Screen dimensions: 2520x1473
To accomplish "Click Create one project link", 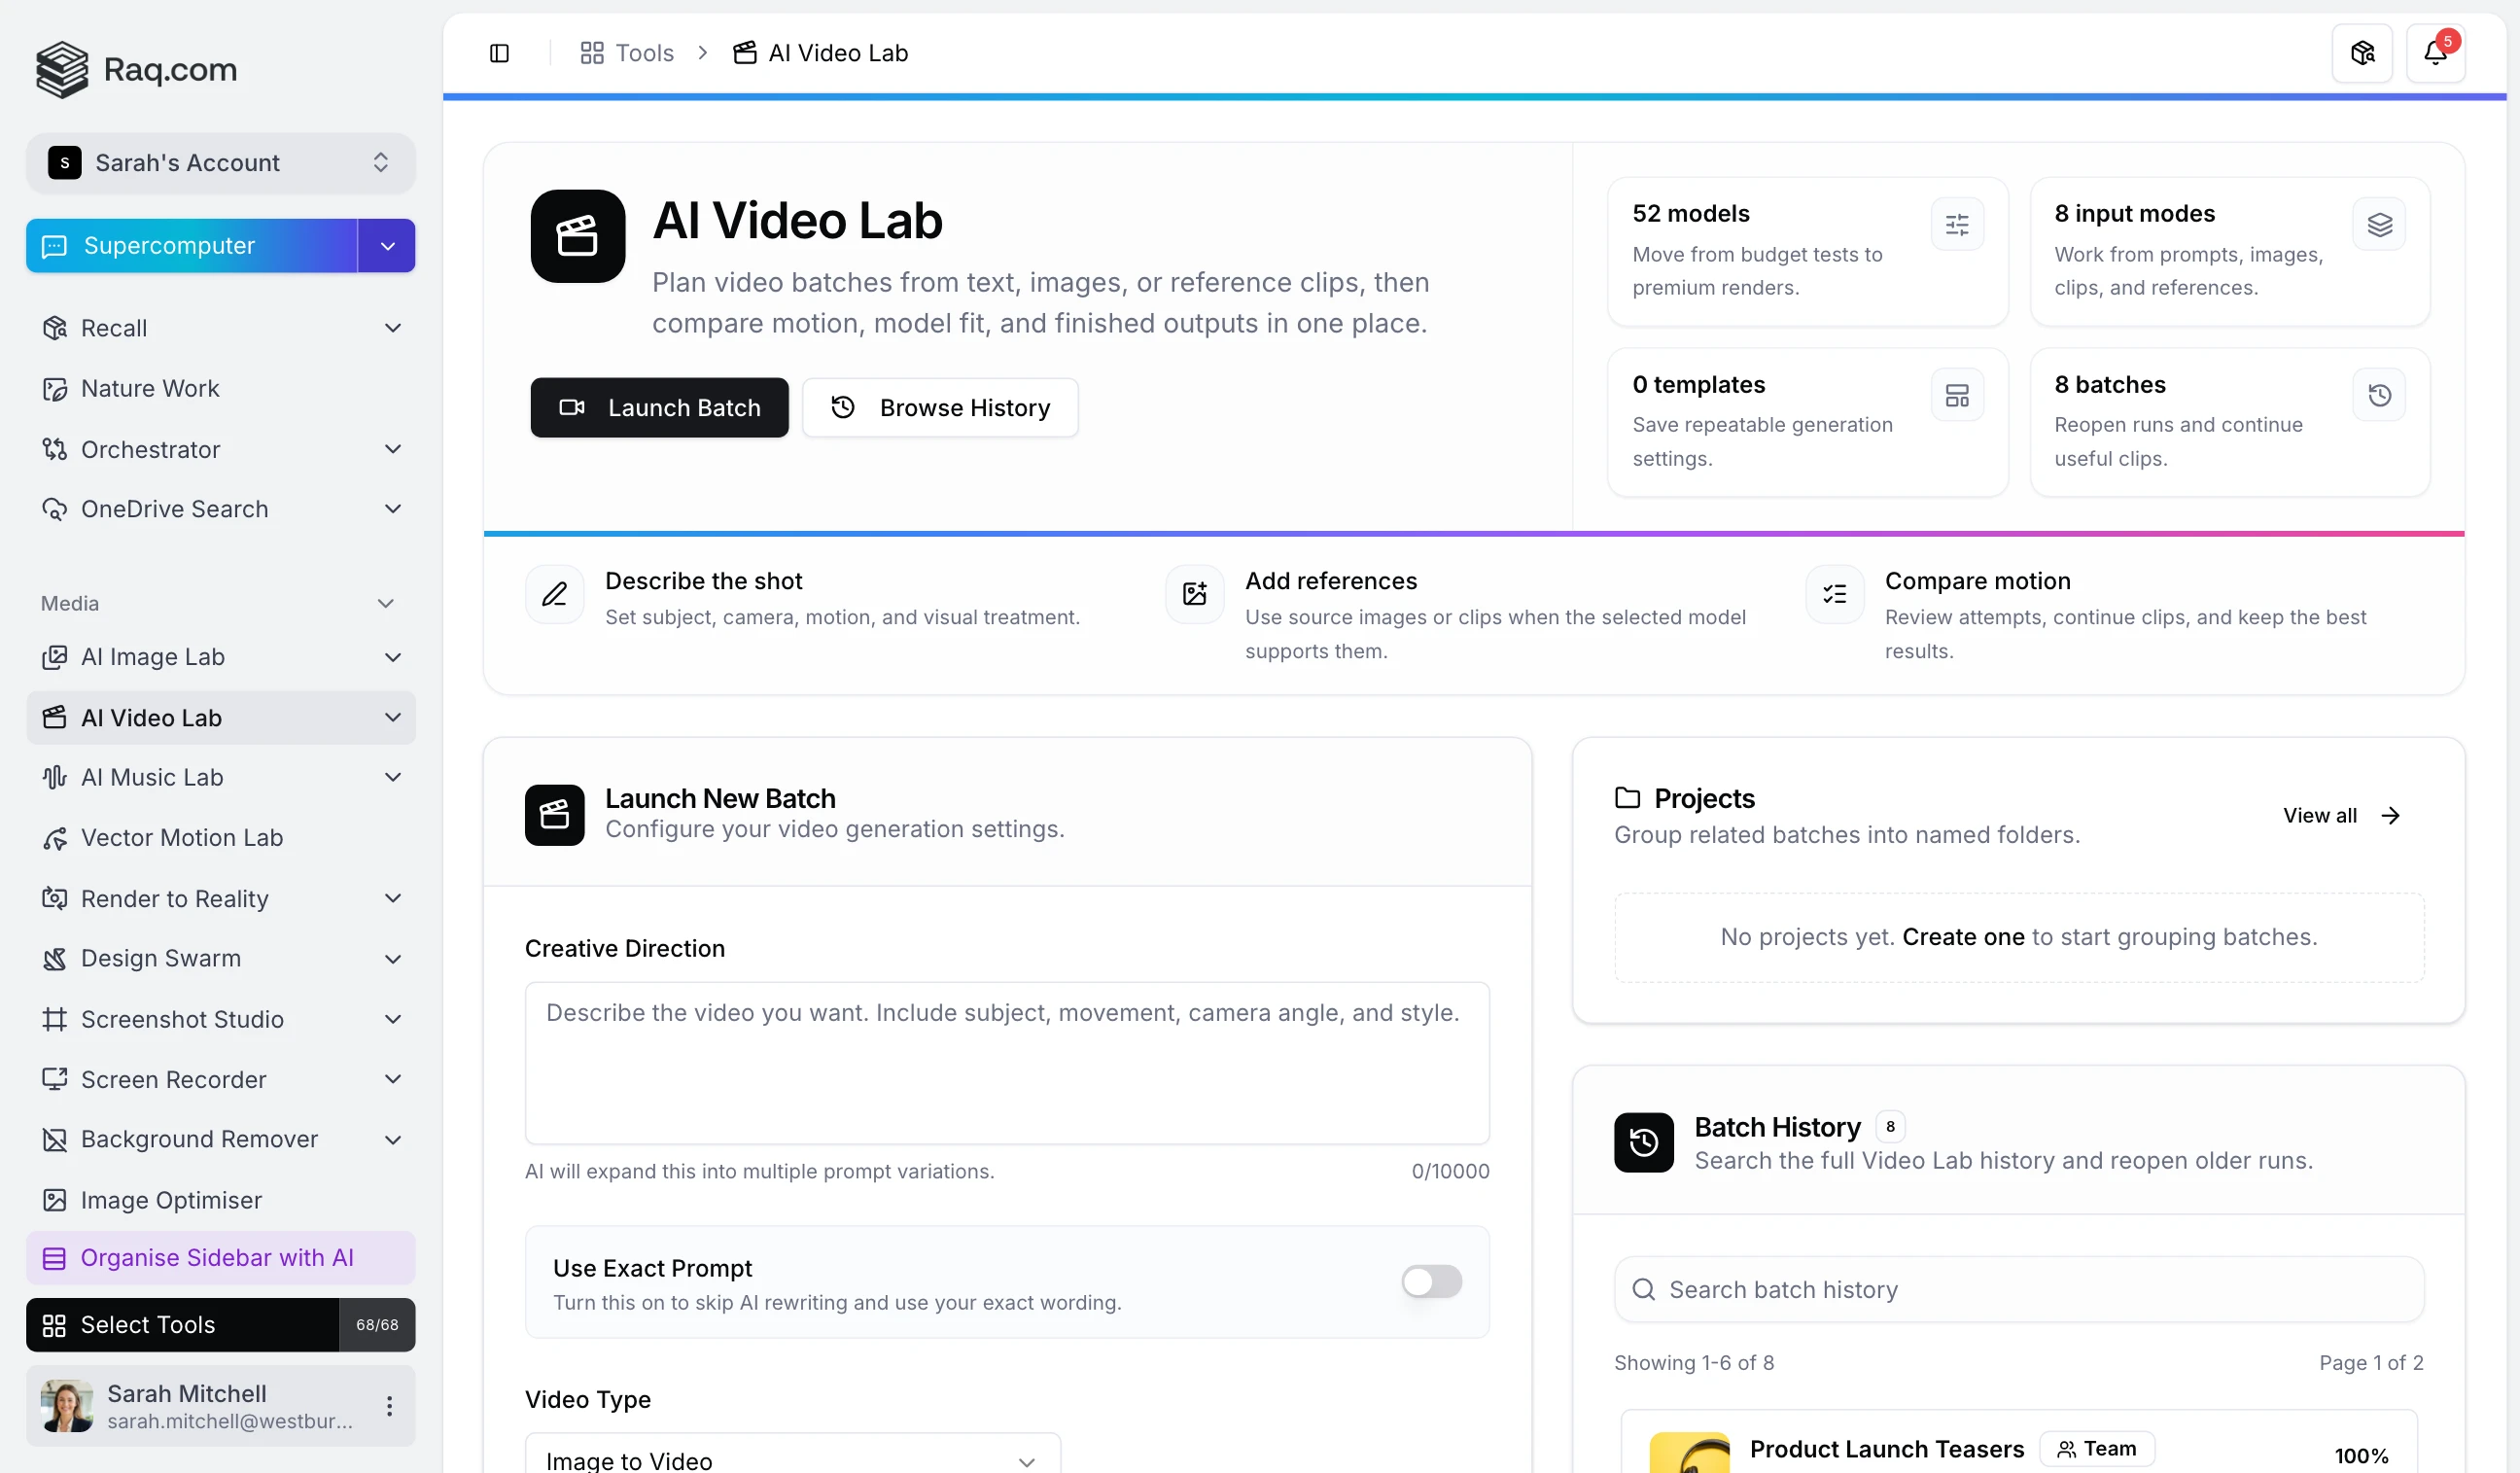I will pos(1963,938).
